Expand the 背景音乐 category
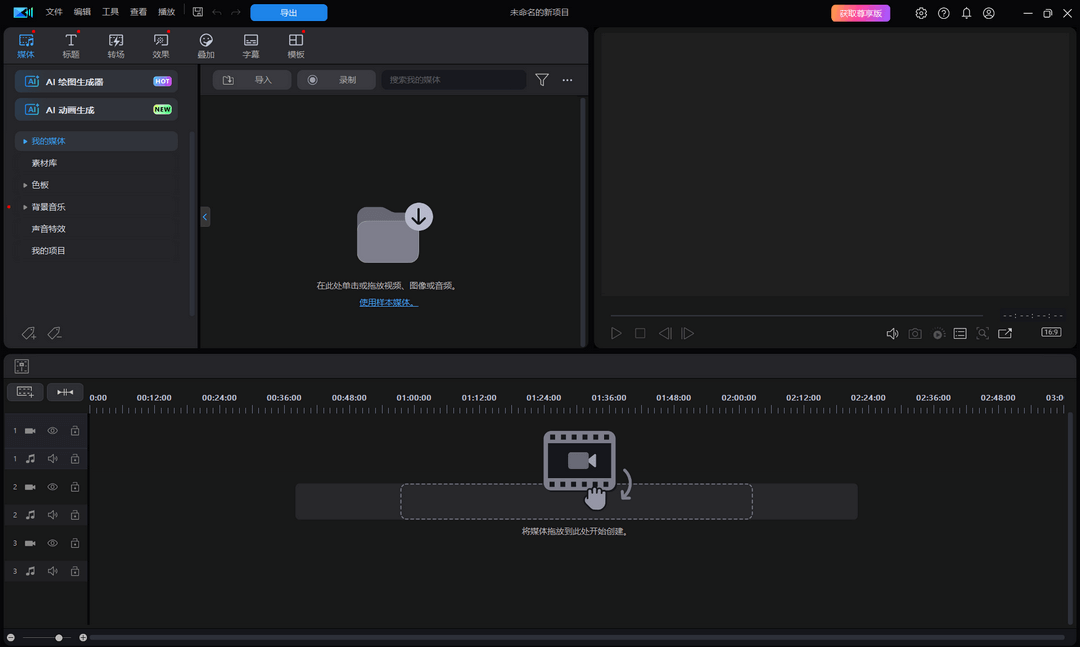This screenshot has width=1080, height=647. [x=26, y=207]
